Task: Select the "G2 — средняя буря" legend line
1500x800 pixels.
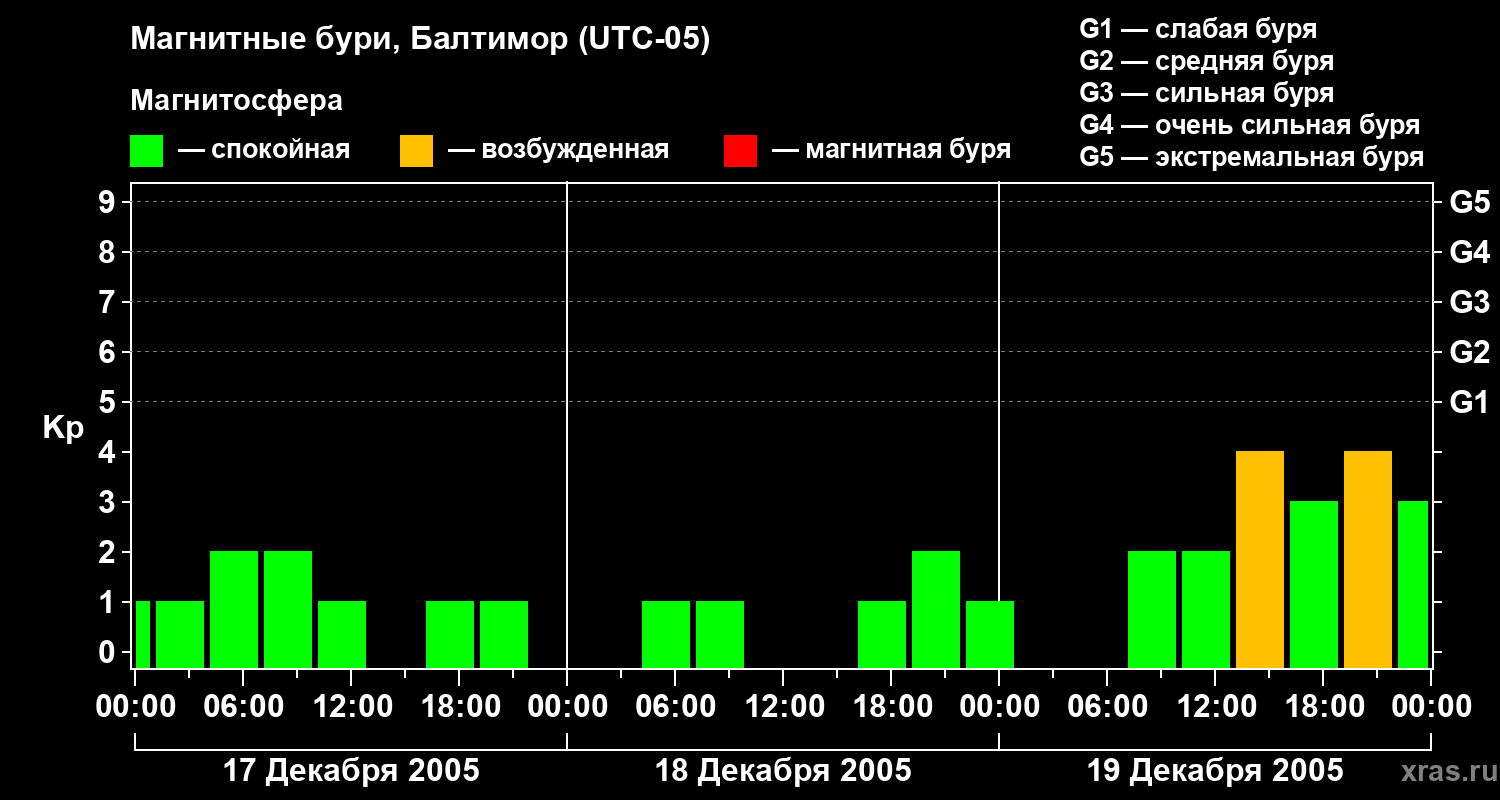Action: tap(1206, 61)
